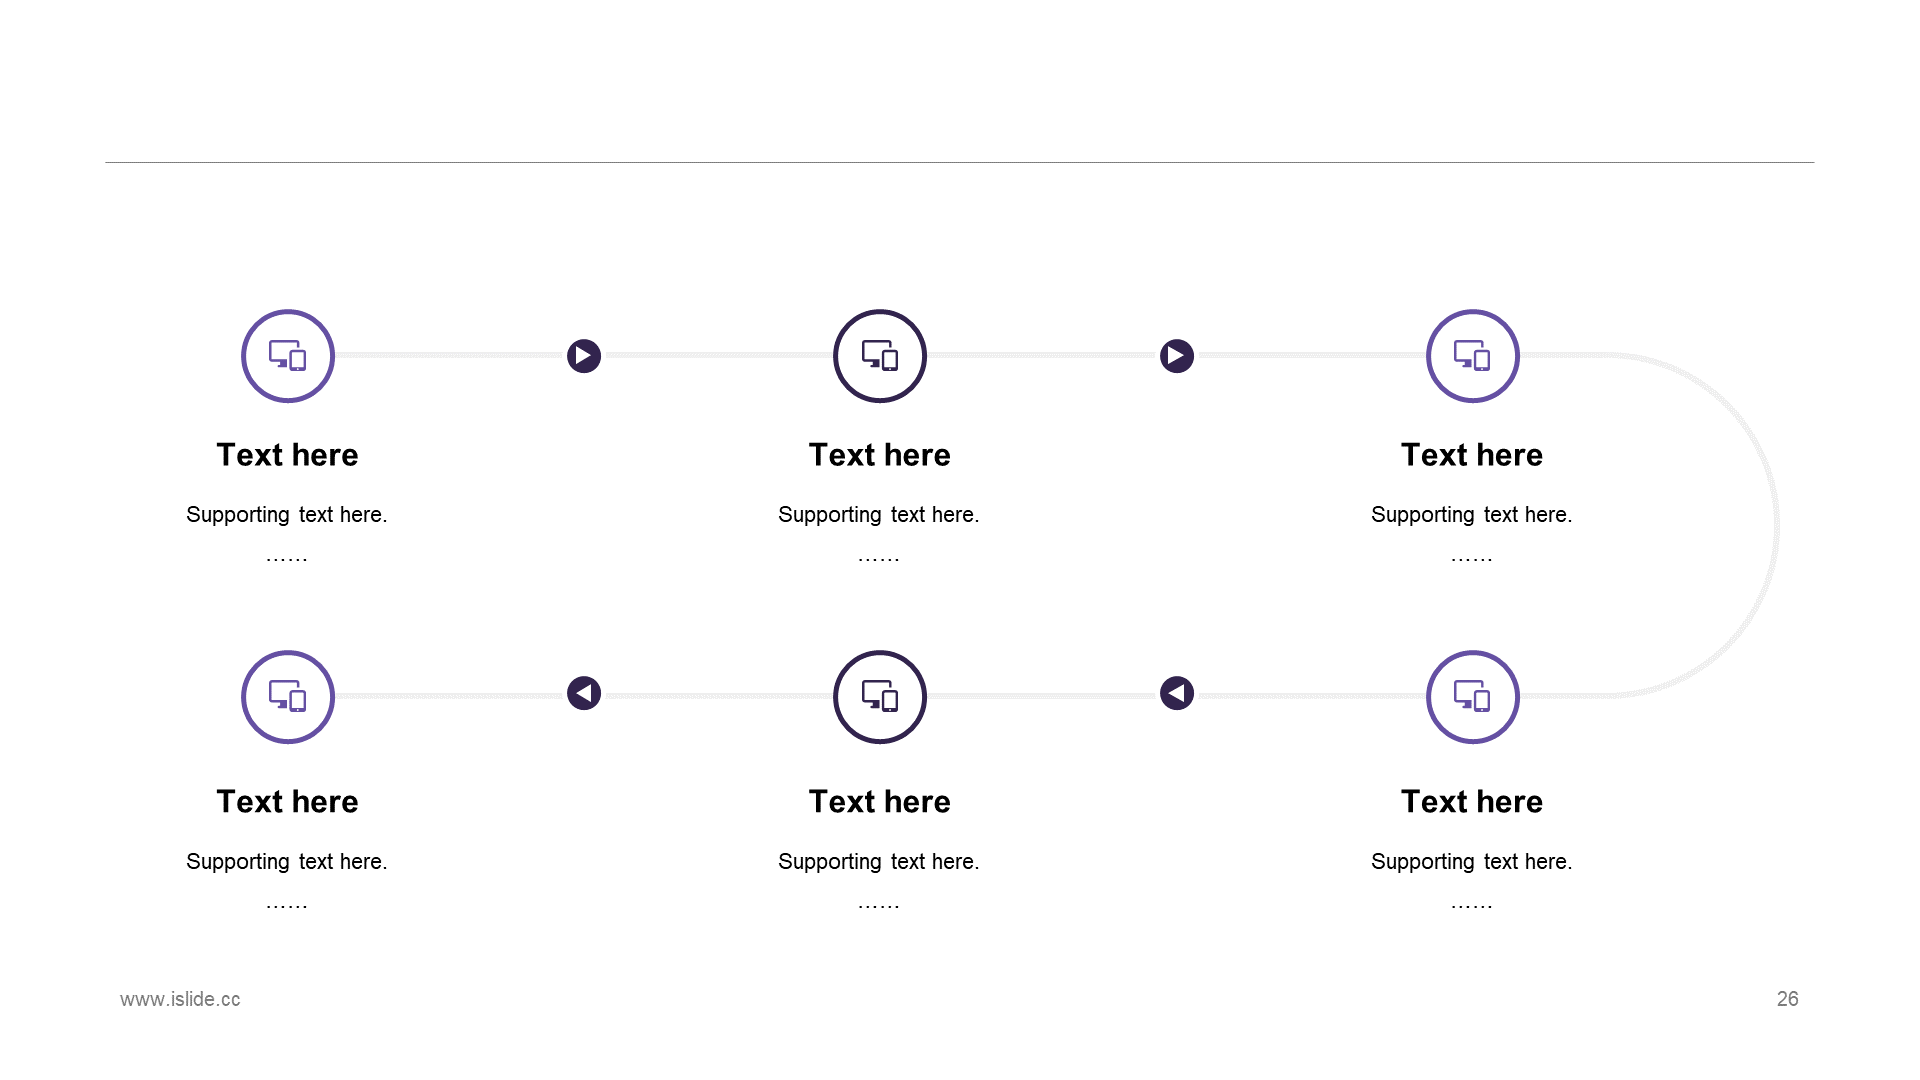1920x1080 pixels.
Task: Click the bottom-left devices circle icon
Action: (288, 697)
